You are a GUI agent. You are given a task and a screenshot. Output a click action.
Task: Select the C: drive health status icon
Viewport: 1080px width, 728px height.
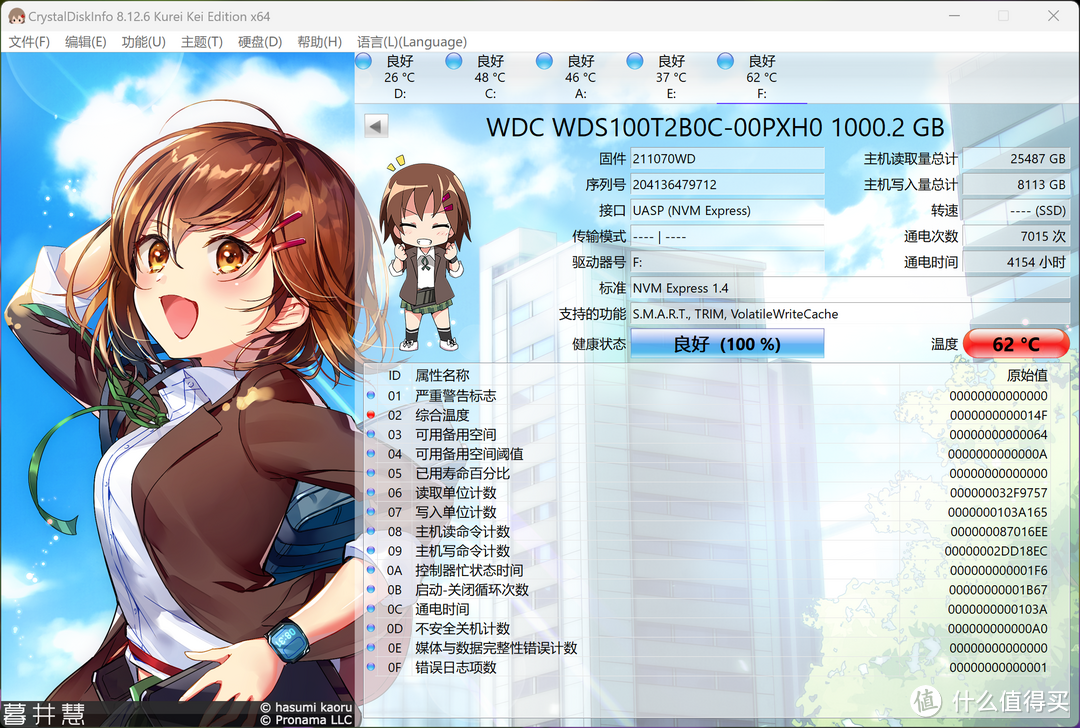[453, 61]
